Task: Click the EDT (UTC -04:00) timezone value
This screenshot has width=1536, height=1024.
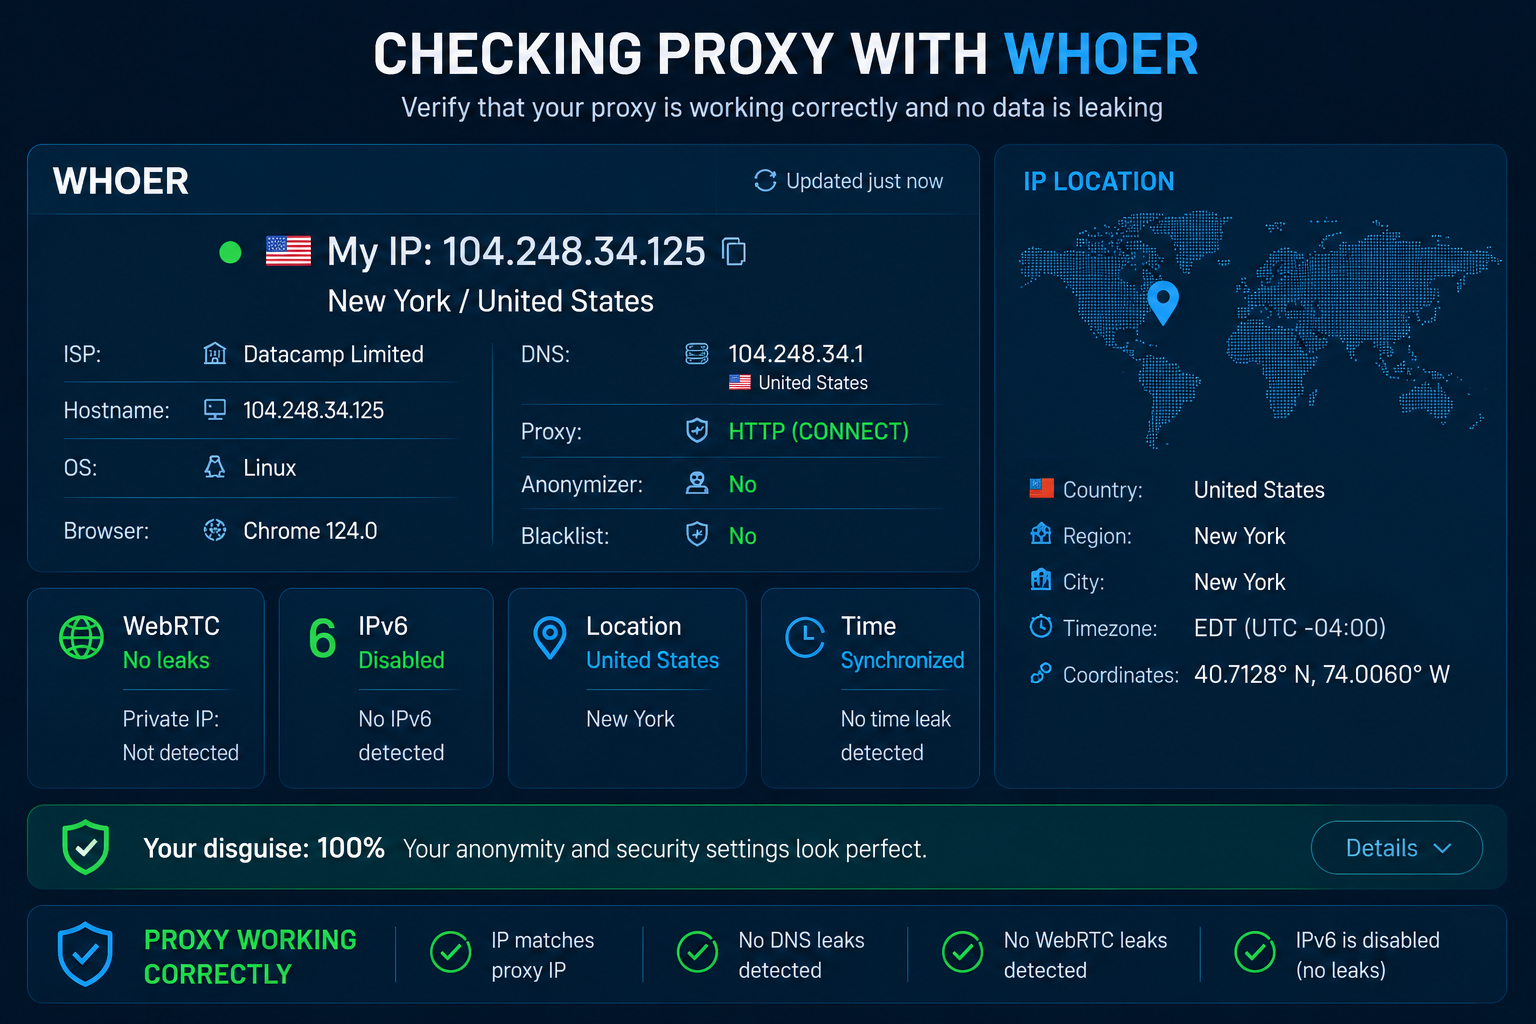Action: [1290, 628]
